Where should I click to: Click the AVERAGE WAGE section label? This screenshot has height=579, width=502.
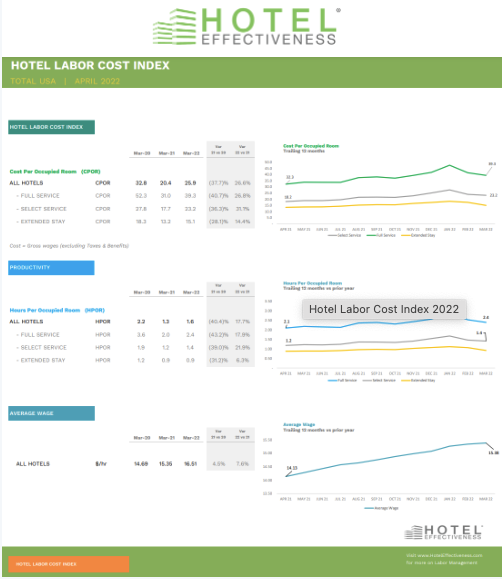(51, 413)
